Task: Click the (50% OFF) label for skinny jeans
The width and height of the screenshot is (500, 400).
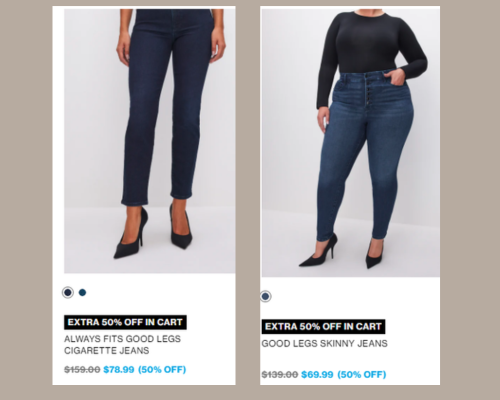Action: [x=362, y=375]
